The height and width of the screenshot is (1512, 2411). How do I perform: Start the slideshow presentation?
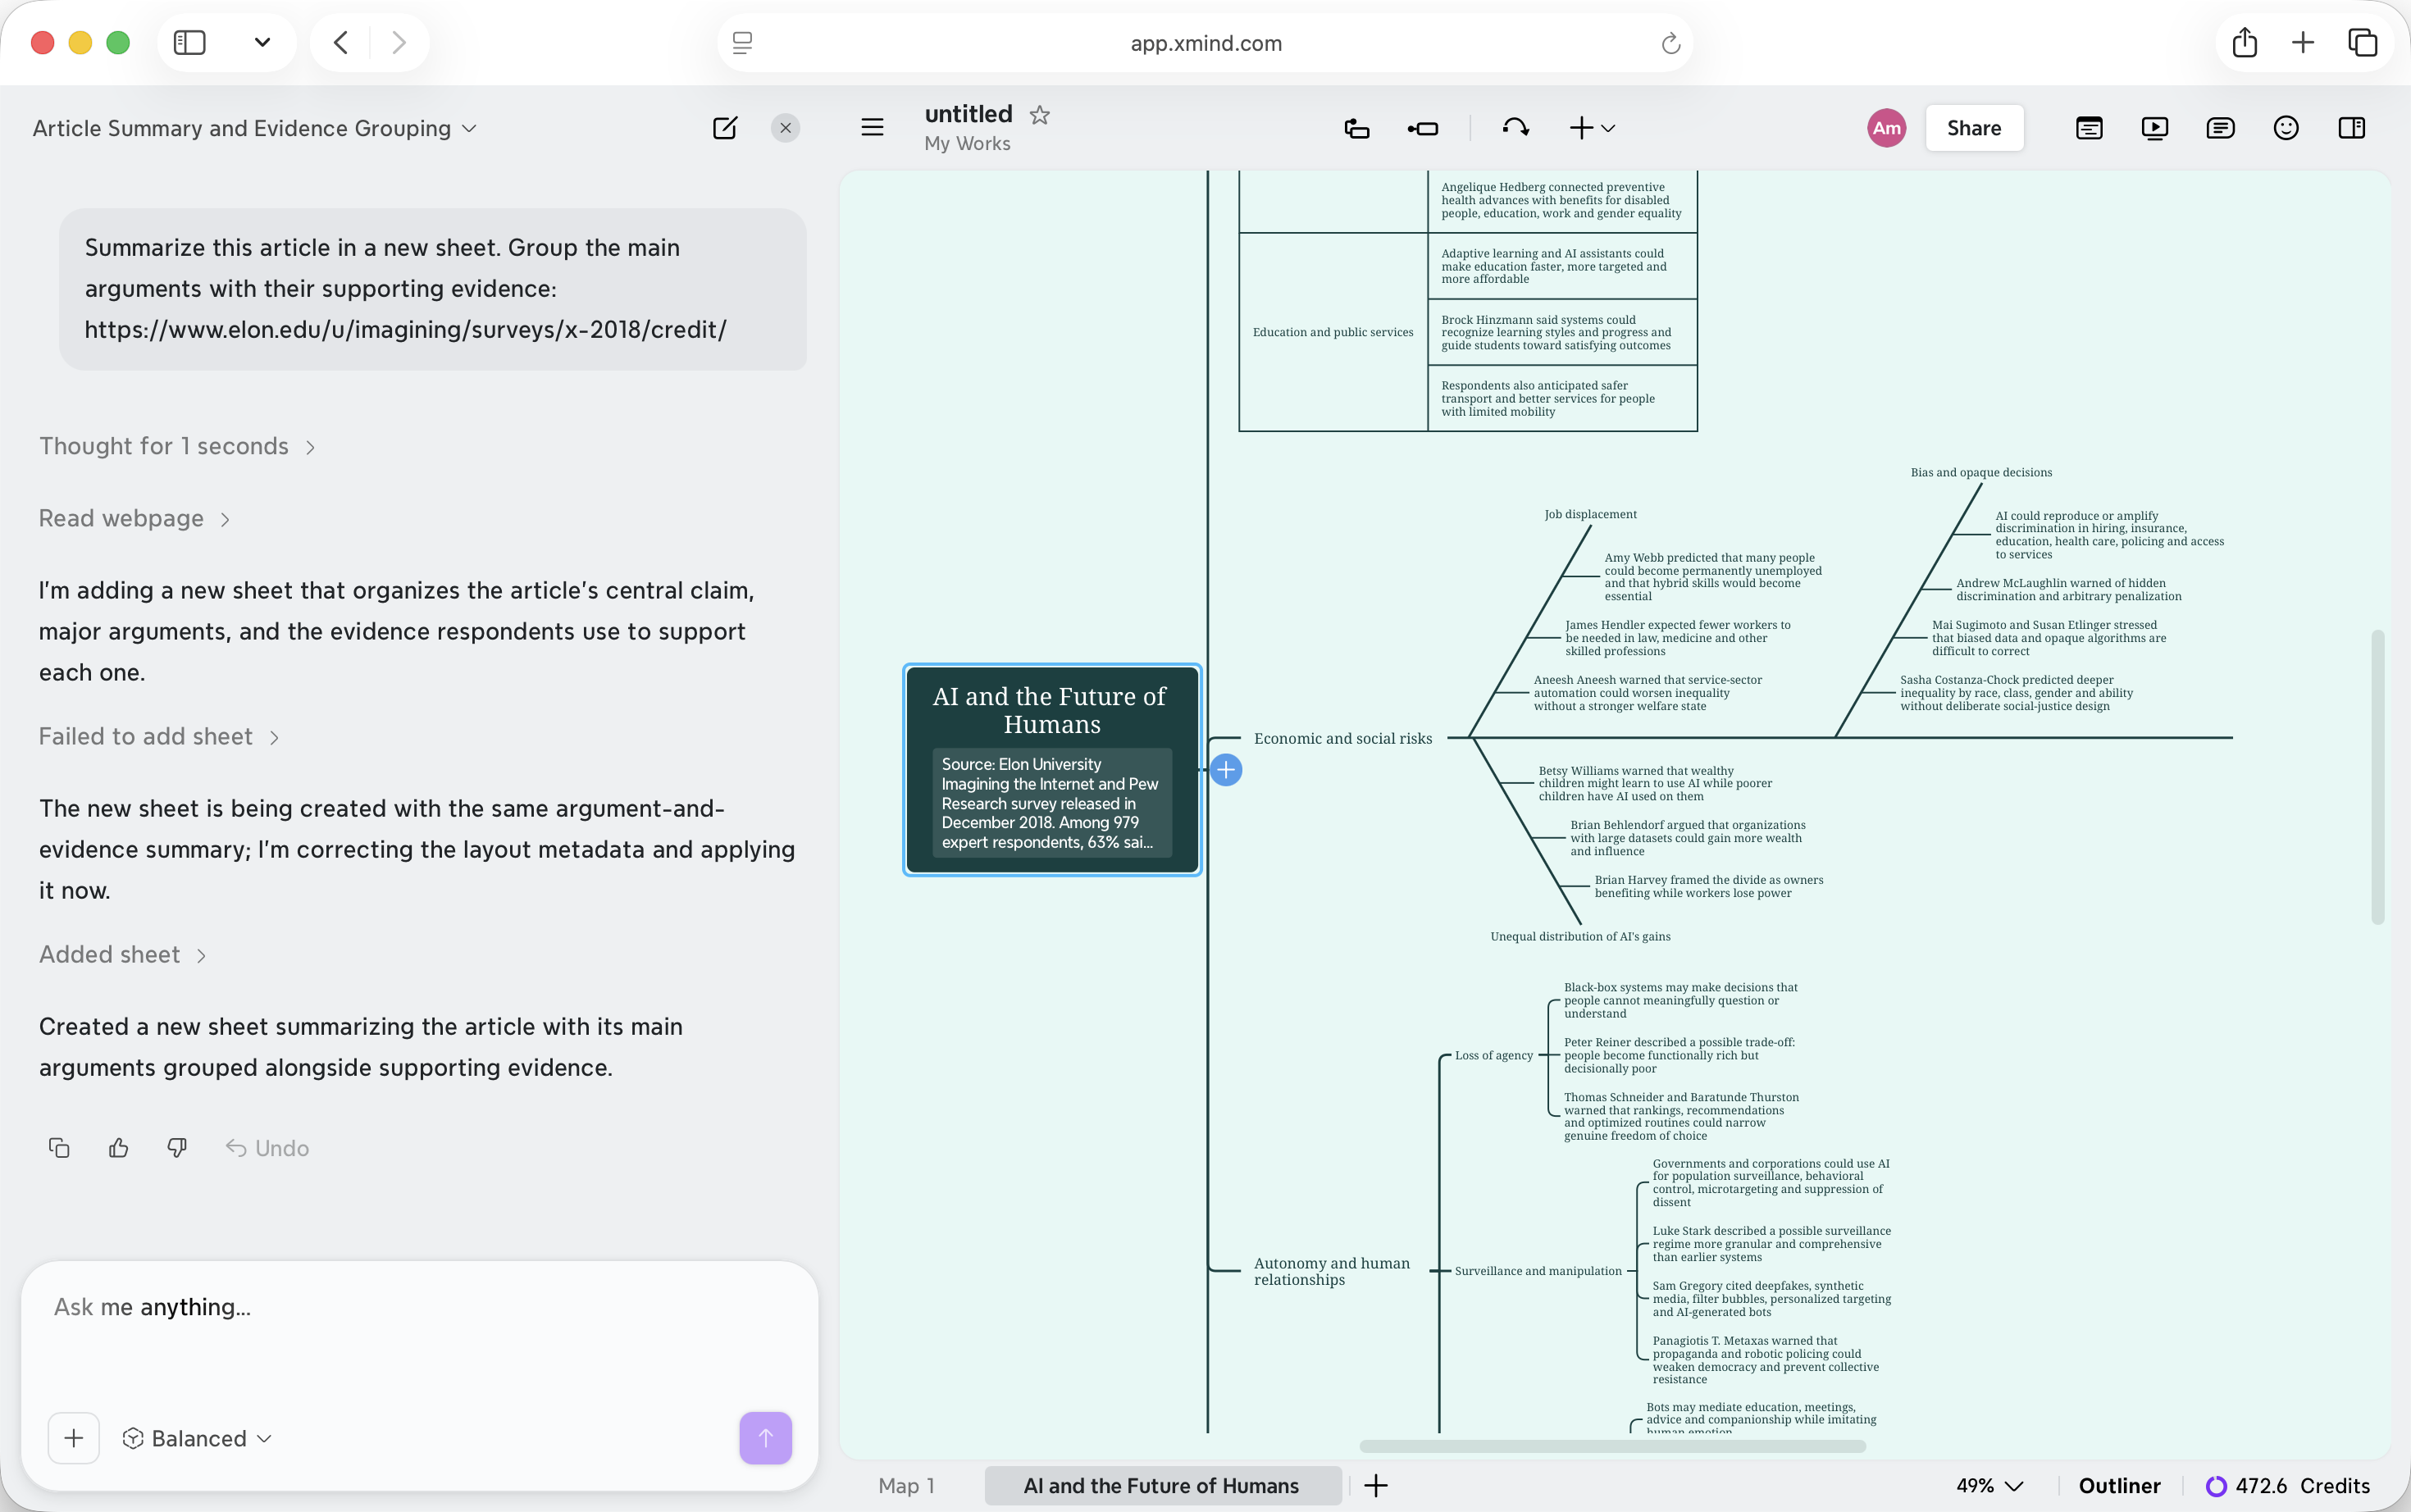[2154, 128]
